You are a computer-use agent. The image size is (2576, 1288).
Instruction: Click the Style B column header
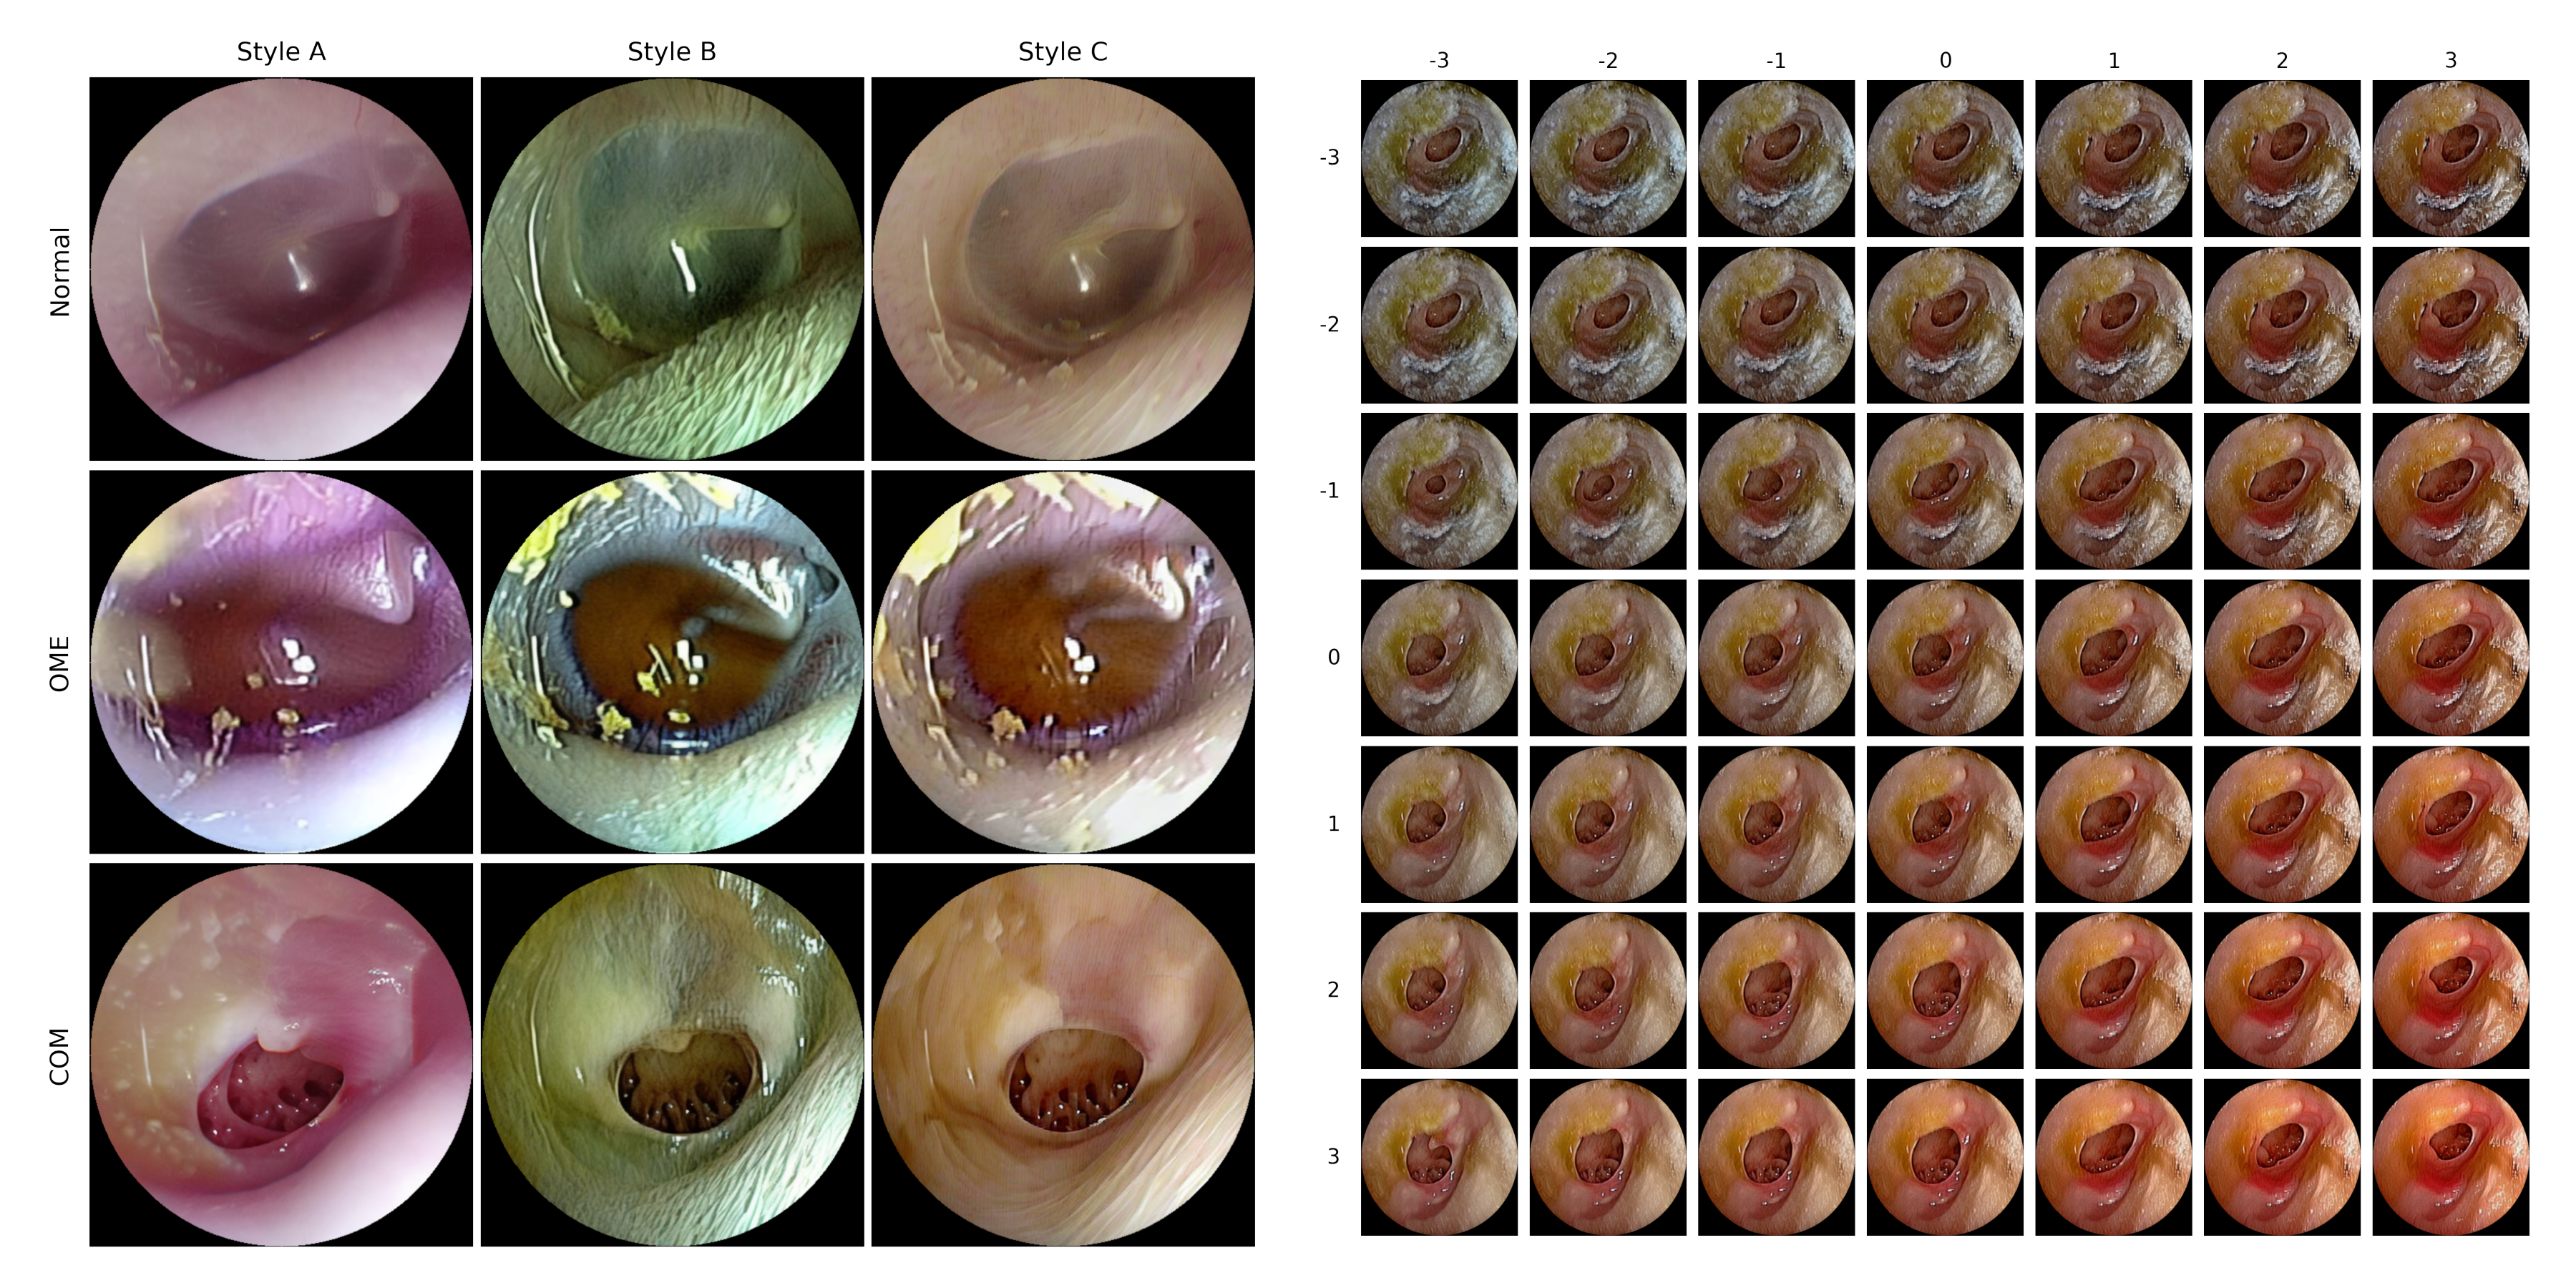pos(672,52)
